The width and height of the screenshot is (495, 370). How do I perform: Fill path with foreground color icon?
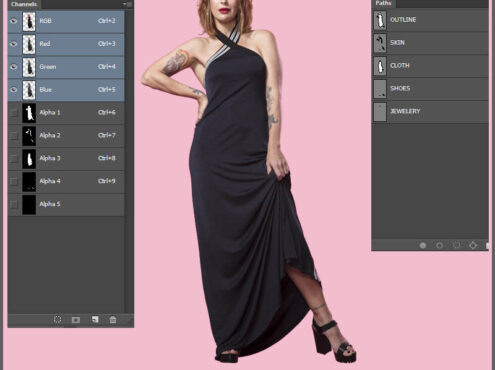(x=423, y=245)
